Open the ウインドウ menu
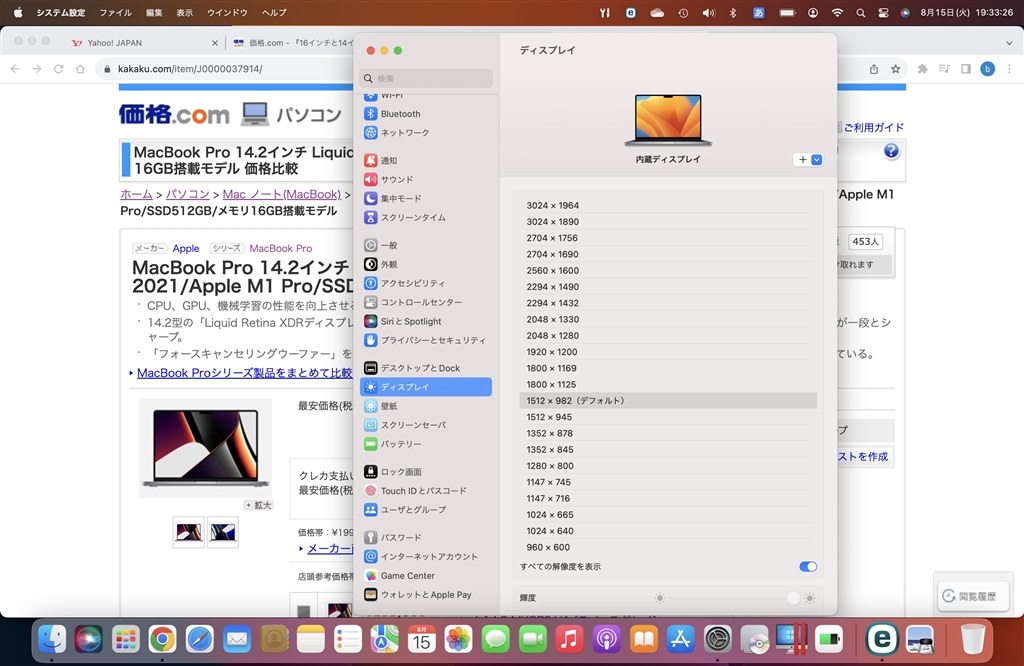The width and height of the screenshot is (1024, 666). (x=227, y=12)
